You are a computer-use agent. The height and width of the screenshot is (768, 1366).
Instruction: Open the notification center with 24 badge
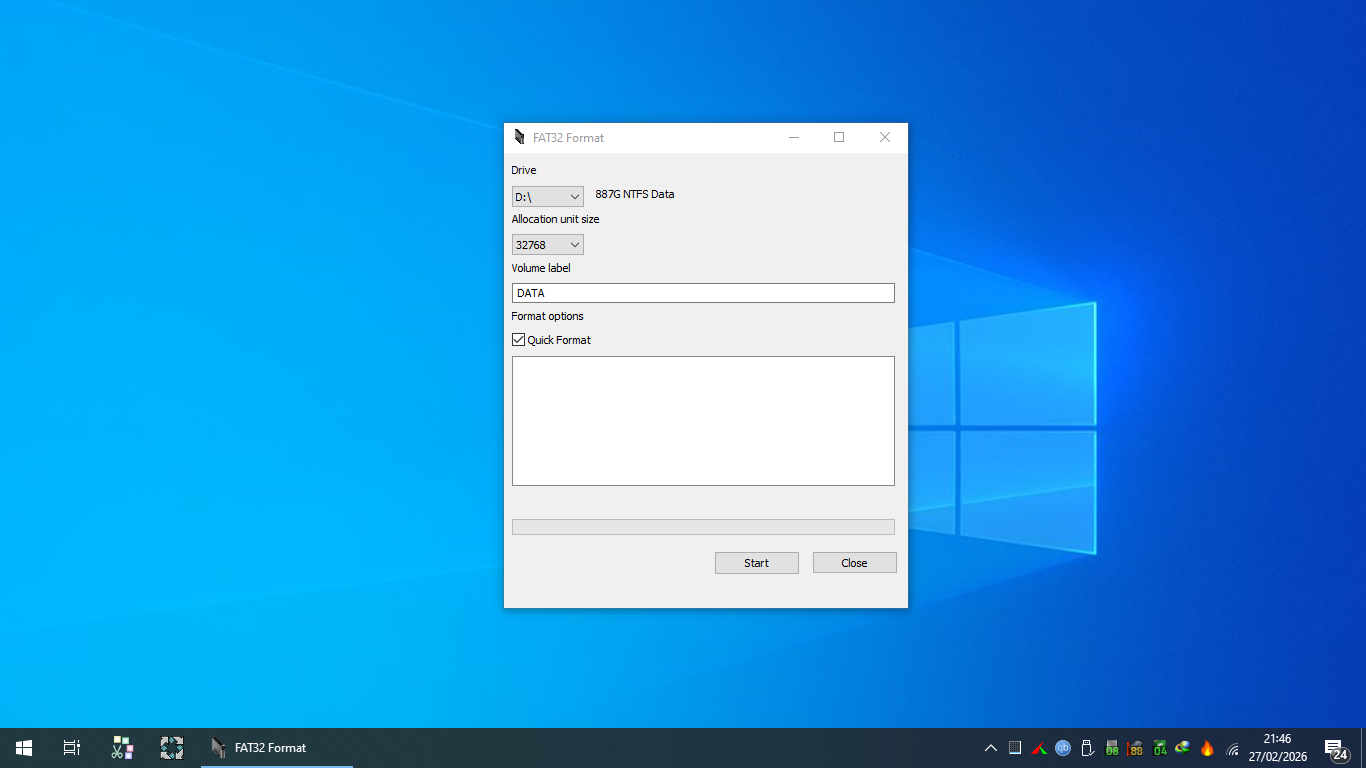coord(1334,748)
